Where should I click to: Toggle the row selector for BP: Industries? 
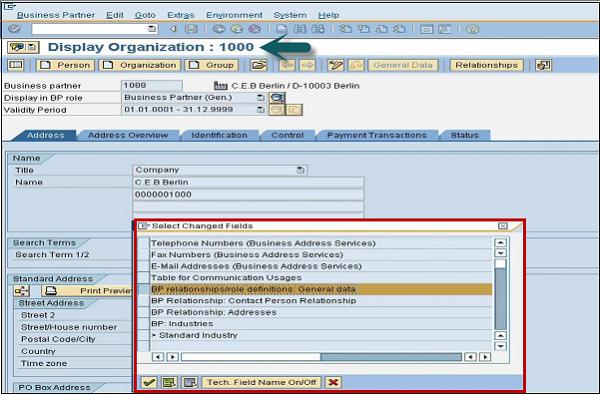144,324
